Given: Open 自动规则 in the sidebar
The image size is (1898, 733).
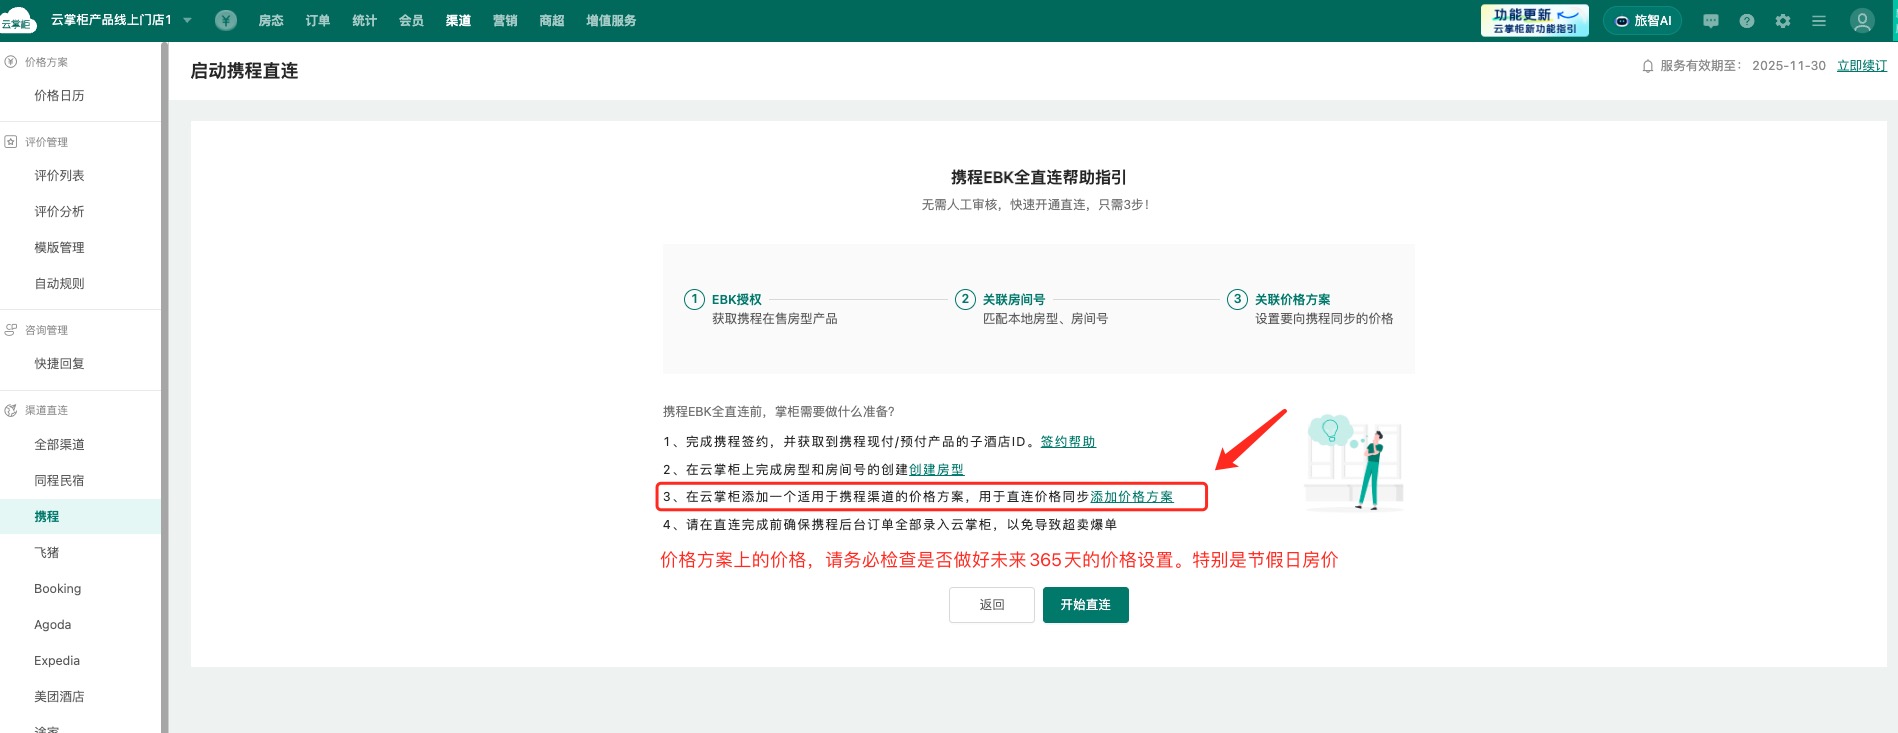Looking at the screenshot, I should click(x=59, y=284).
